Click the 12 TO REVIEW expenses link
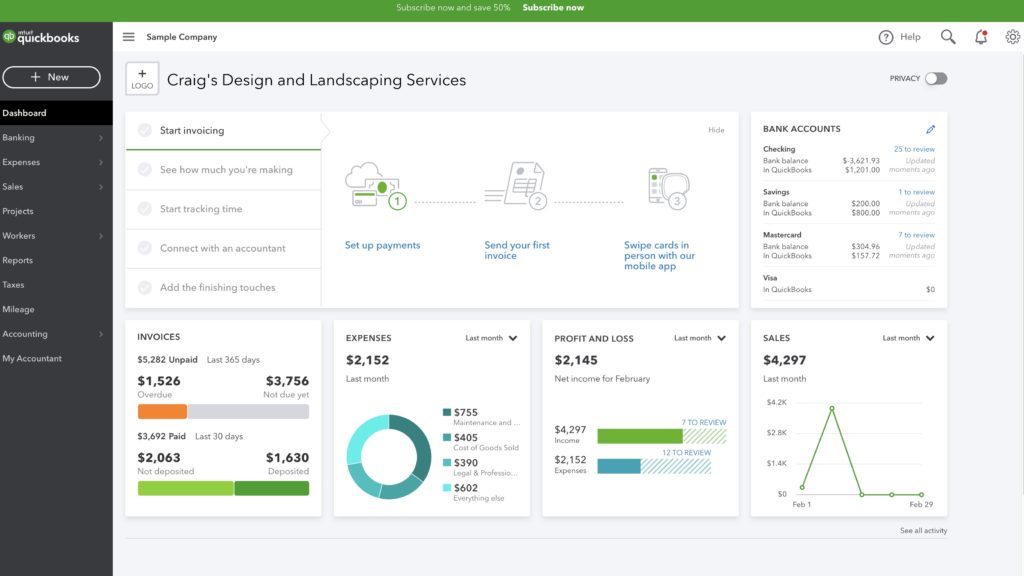 [686, 453]
